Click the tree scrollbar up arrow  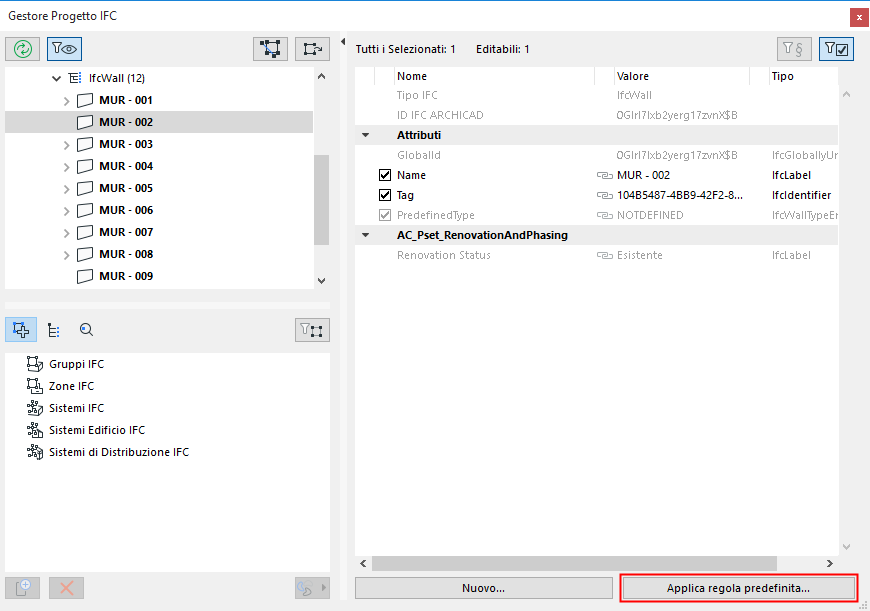coord(321,76)
